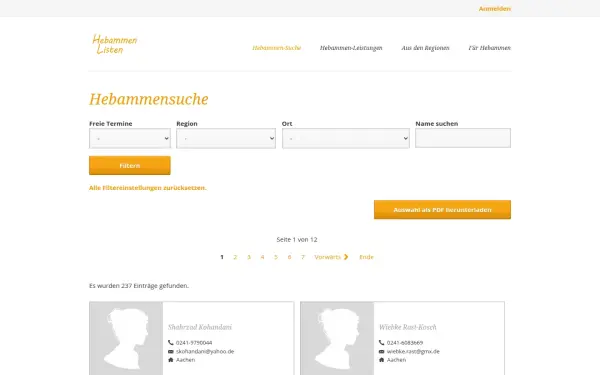Focus the Name suchen input field
600x375 pixels.
pos(463,138)
